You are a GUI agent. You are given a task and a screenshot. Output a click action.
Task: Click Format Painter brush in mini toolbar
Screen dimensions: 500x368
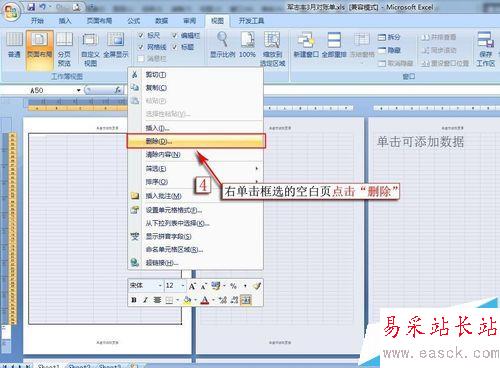click(x=256, y=286)
